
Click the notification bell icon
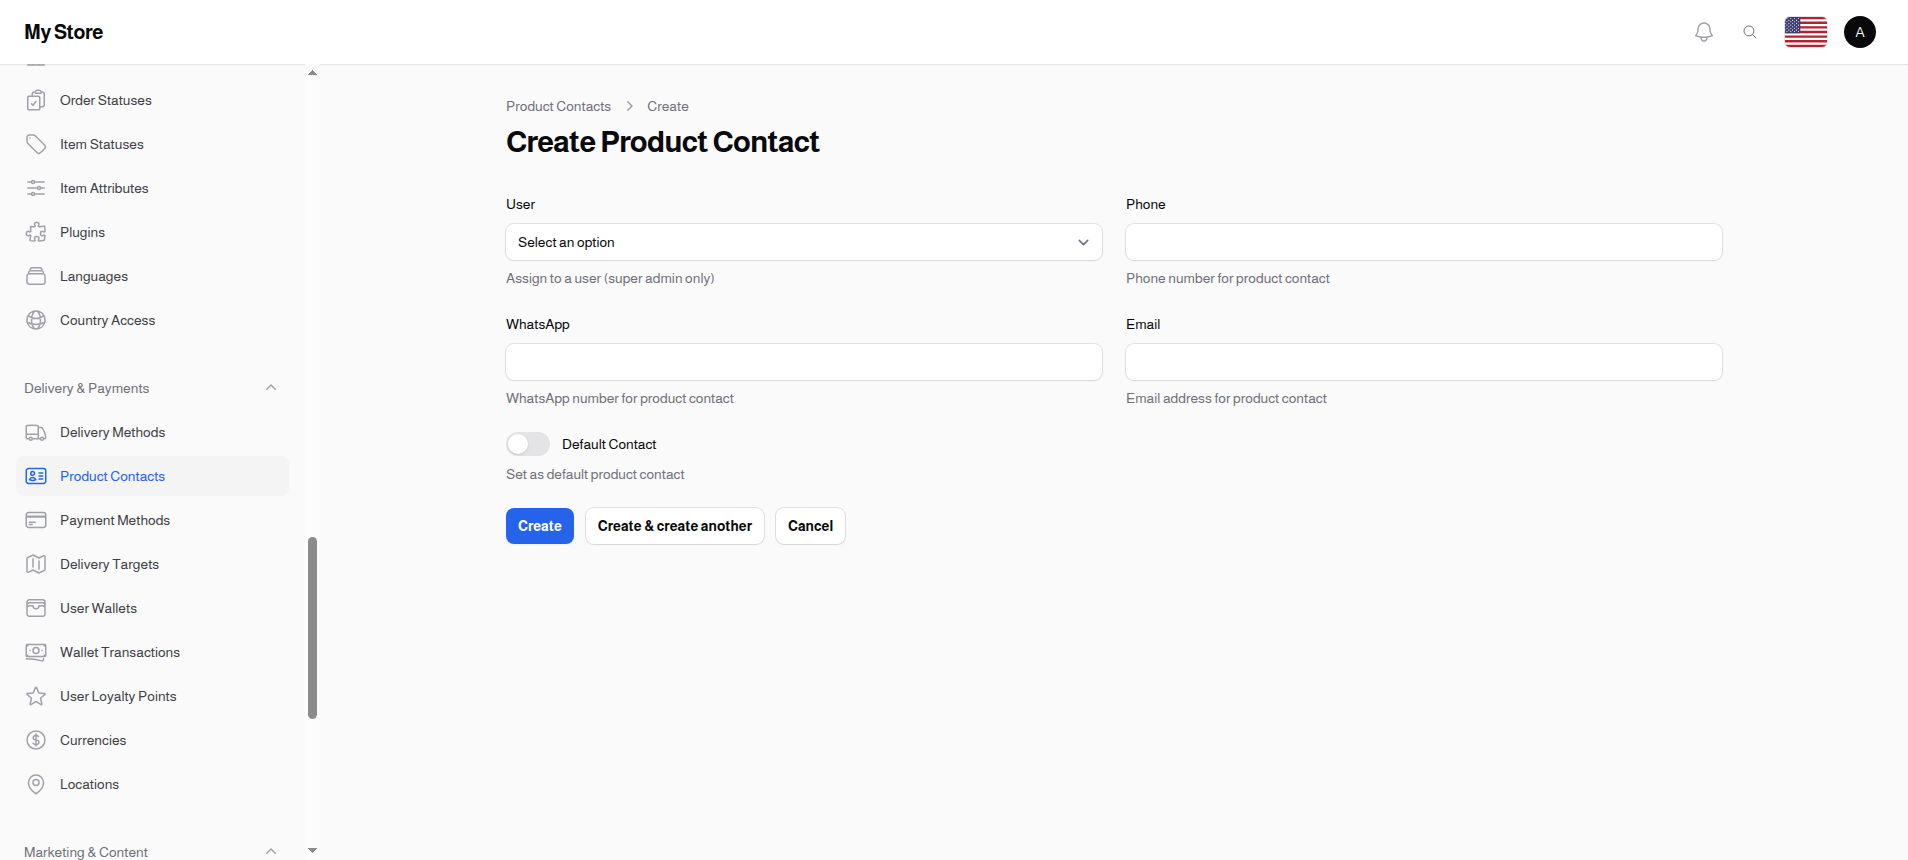click(x=1703, y=31)
